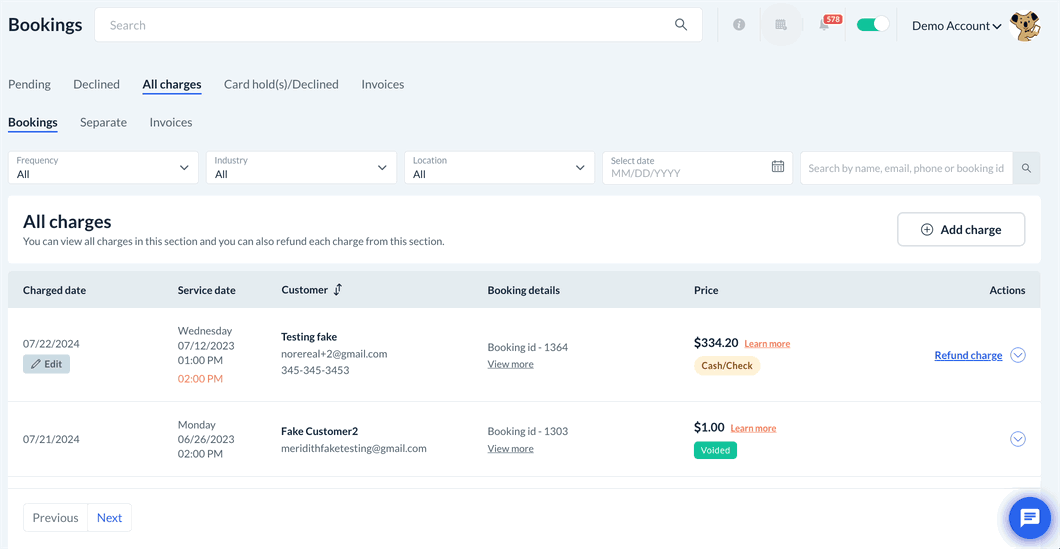
Task: Open the info circle icon in header
Action: (x=739, y=25)
